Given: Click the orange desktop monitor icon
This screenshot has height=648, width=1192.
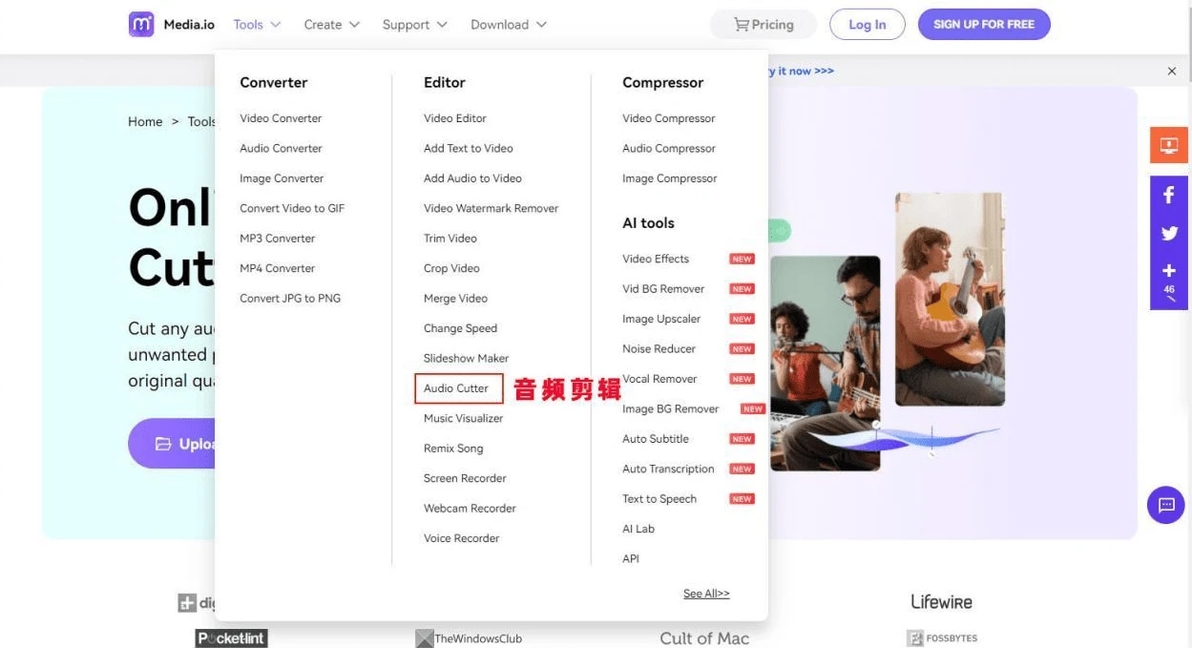Looking at the screenshot, I should click(x=1168, y=145).
